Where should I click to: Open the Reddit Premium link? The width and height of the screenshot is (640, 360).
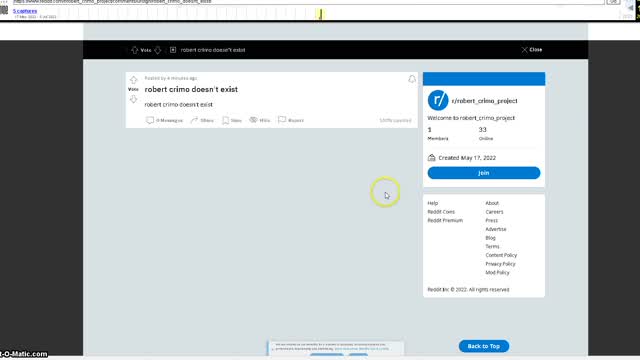point(445,220)
